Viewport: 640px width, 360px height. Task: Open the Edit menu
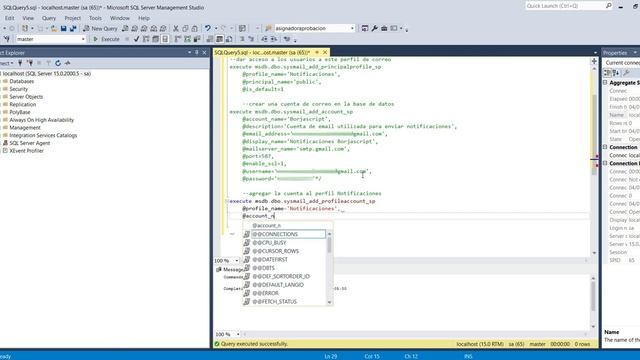9,18
